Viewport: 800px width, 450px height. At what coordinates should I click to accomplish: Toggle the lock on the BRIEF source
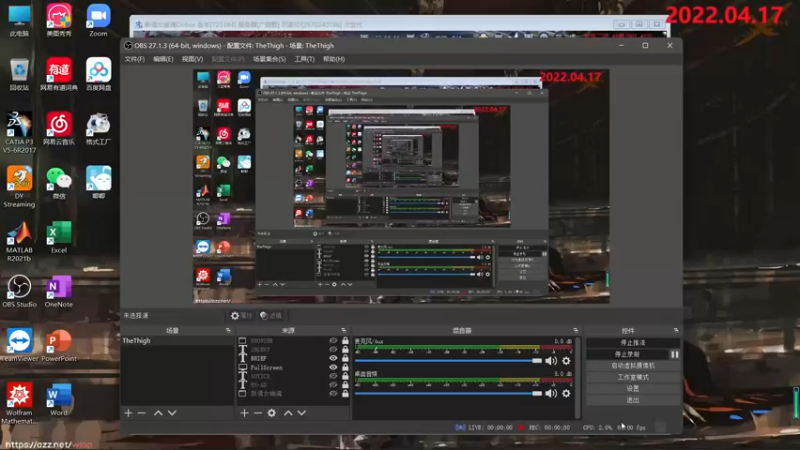345,358
